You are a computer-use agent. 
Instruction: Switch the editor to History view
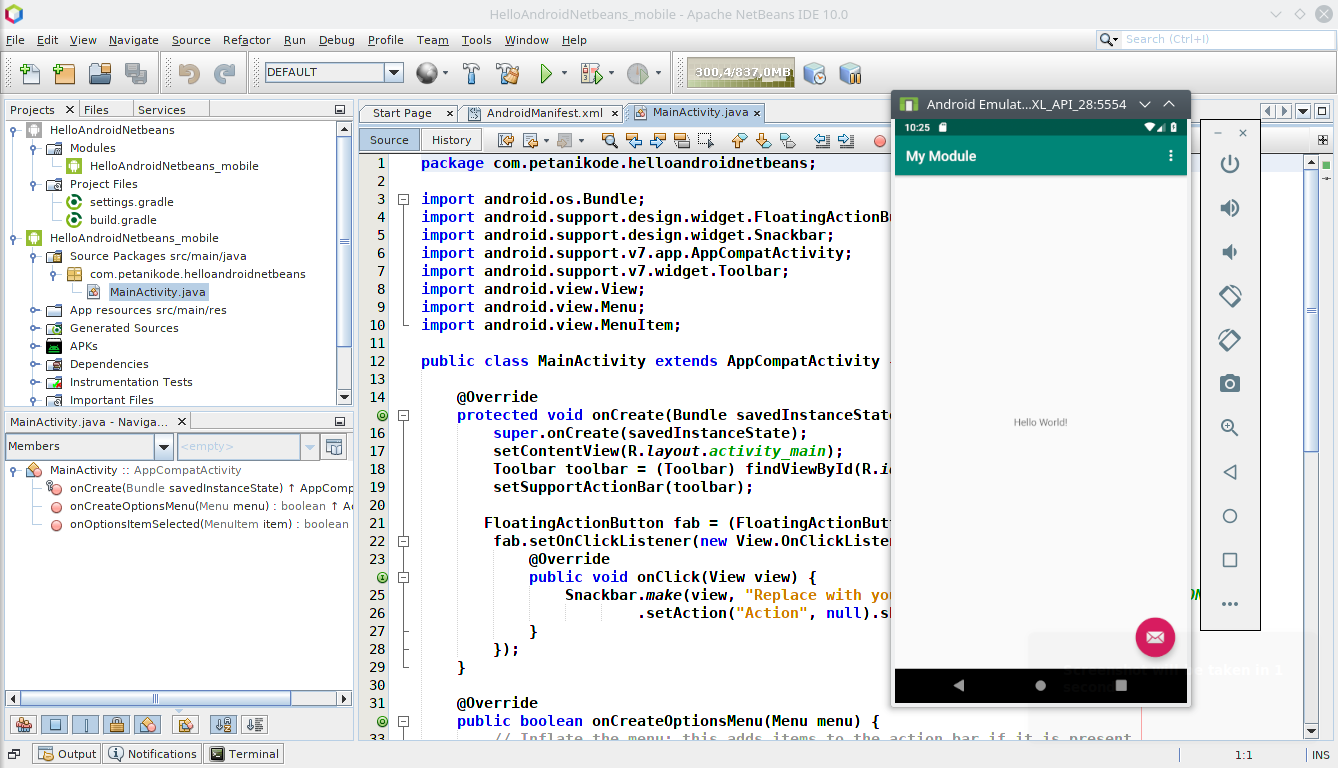click(450, 139)
